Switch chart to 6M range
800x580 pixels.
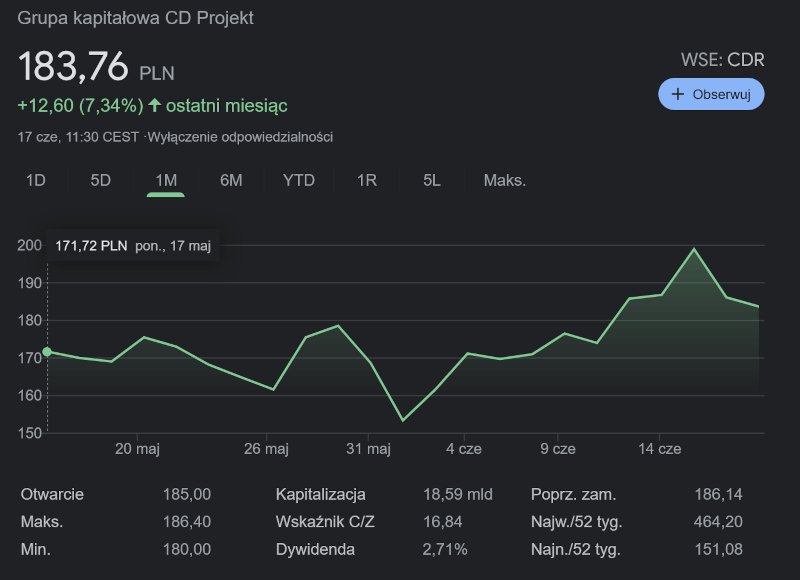point(231,180)
